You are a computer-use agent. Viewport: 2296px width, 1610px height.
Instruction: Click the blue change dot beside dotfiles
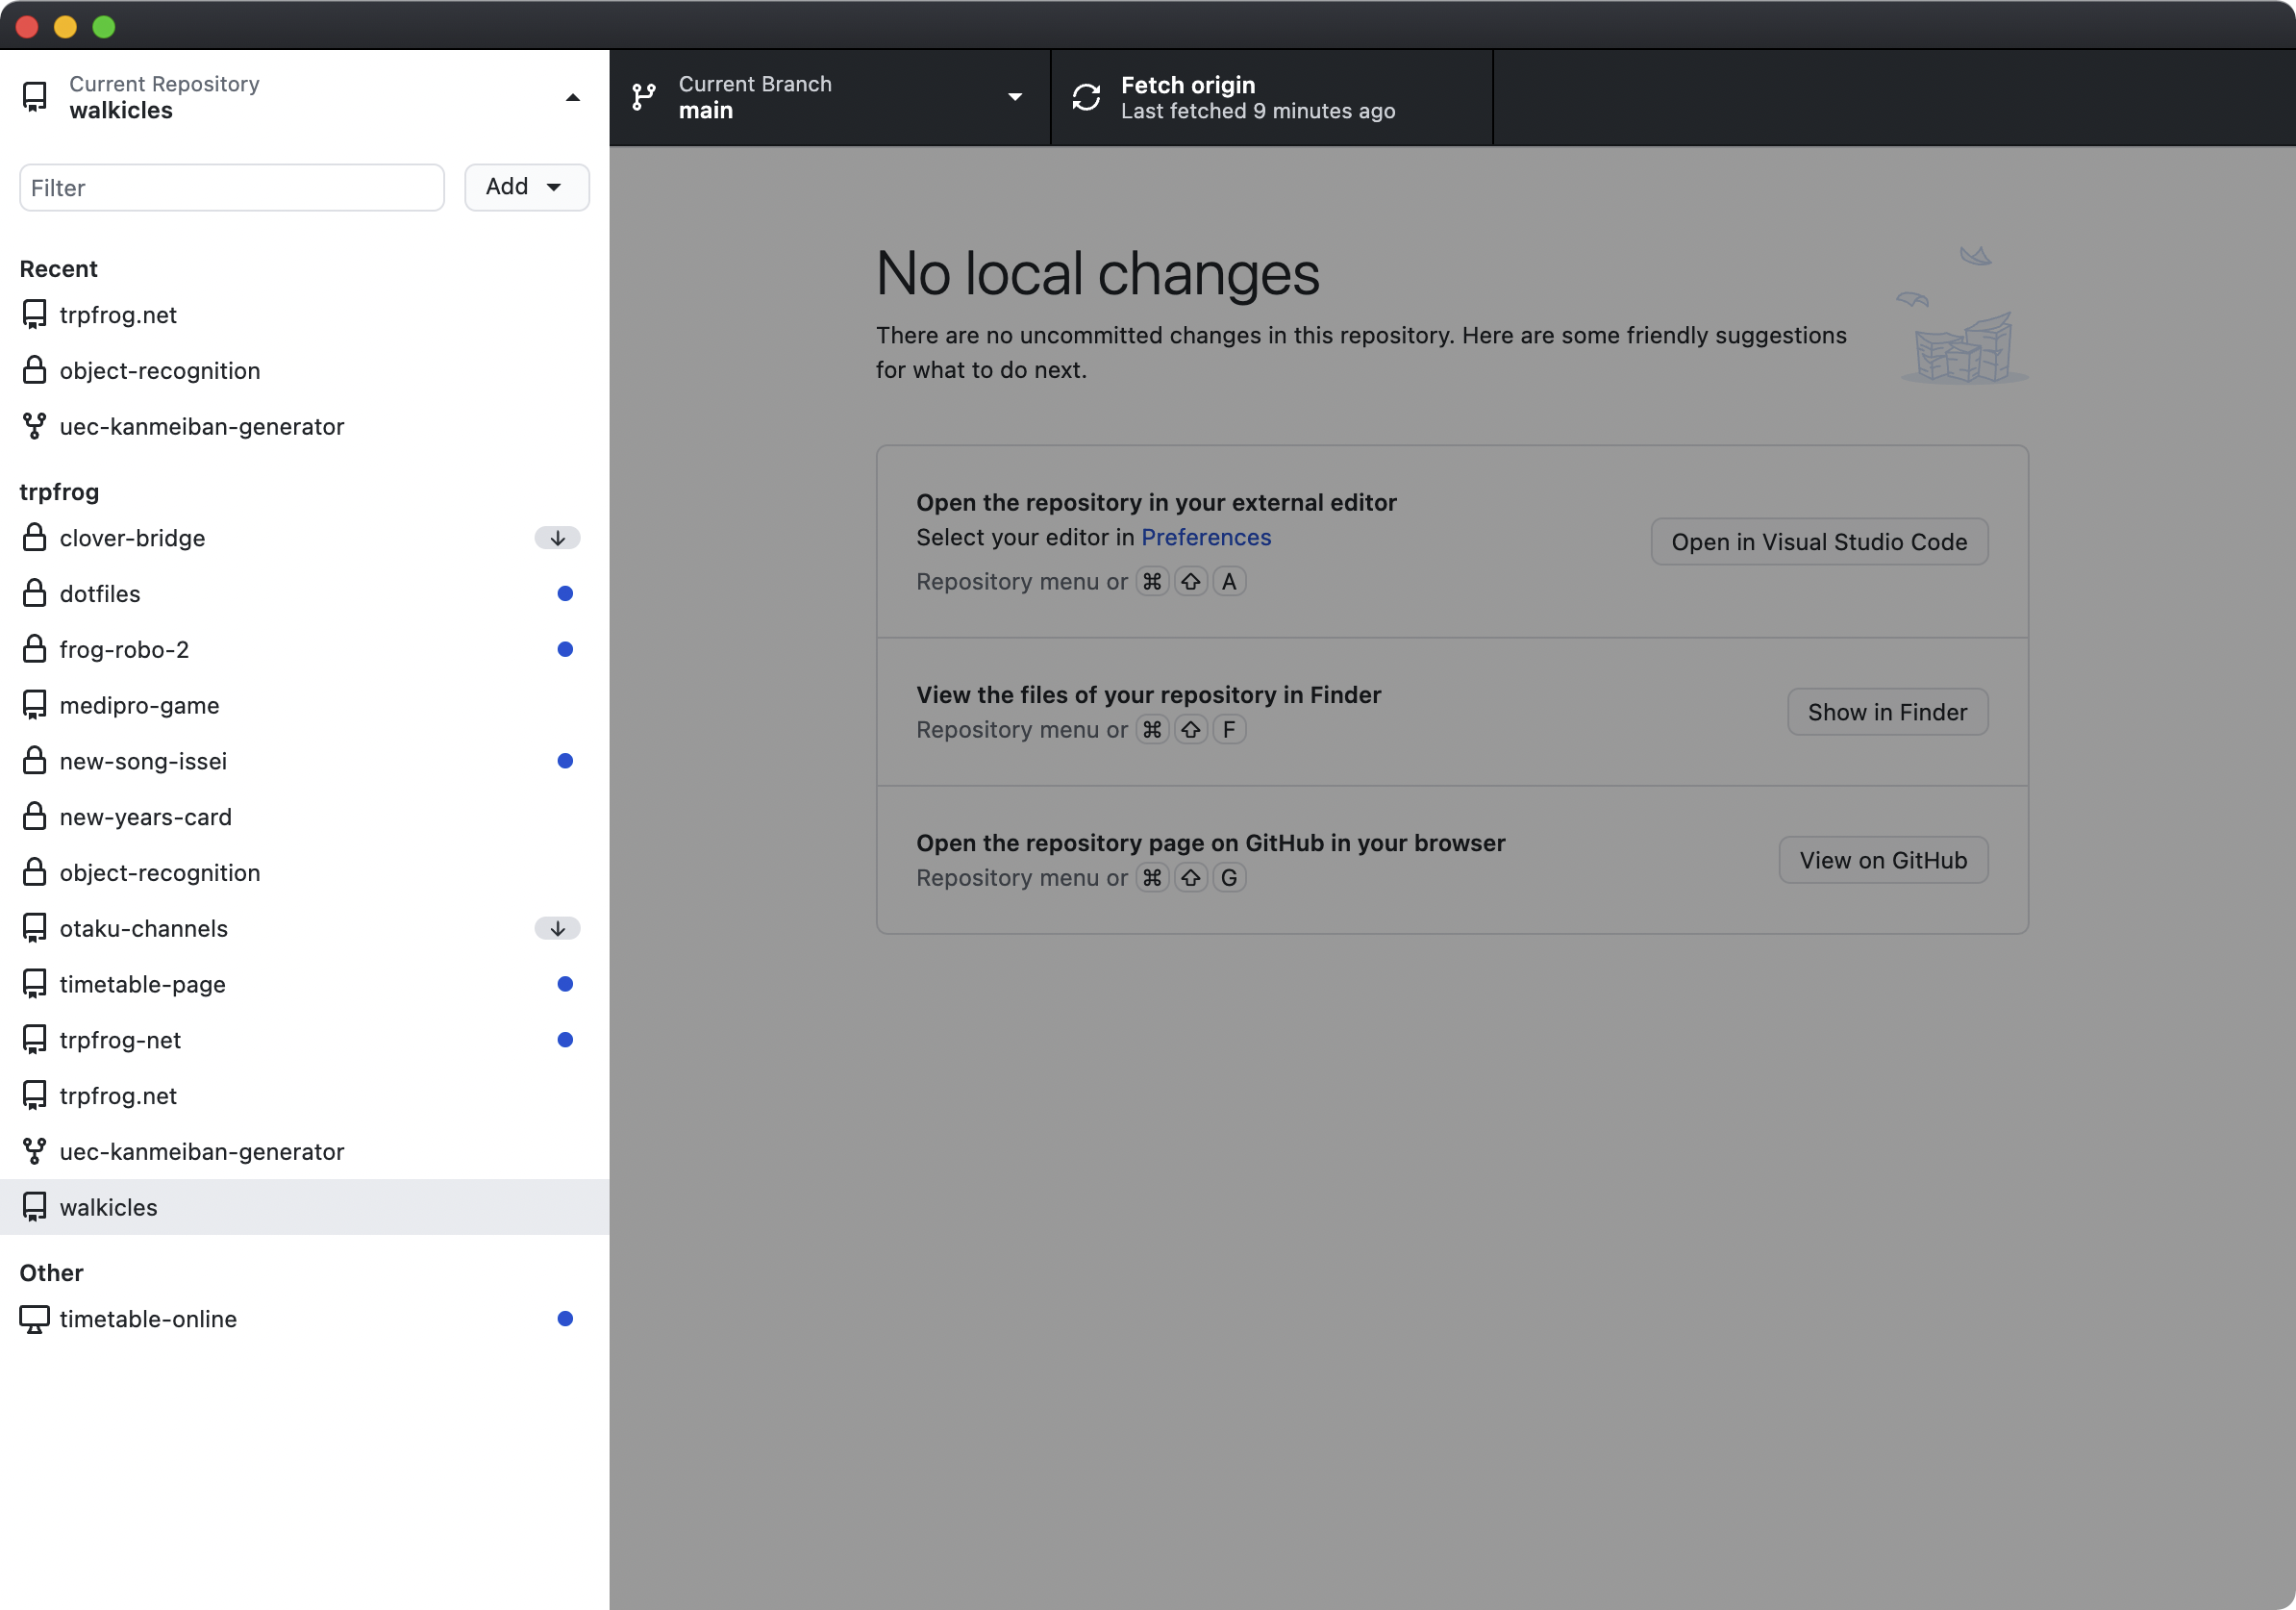565,594
